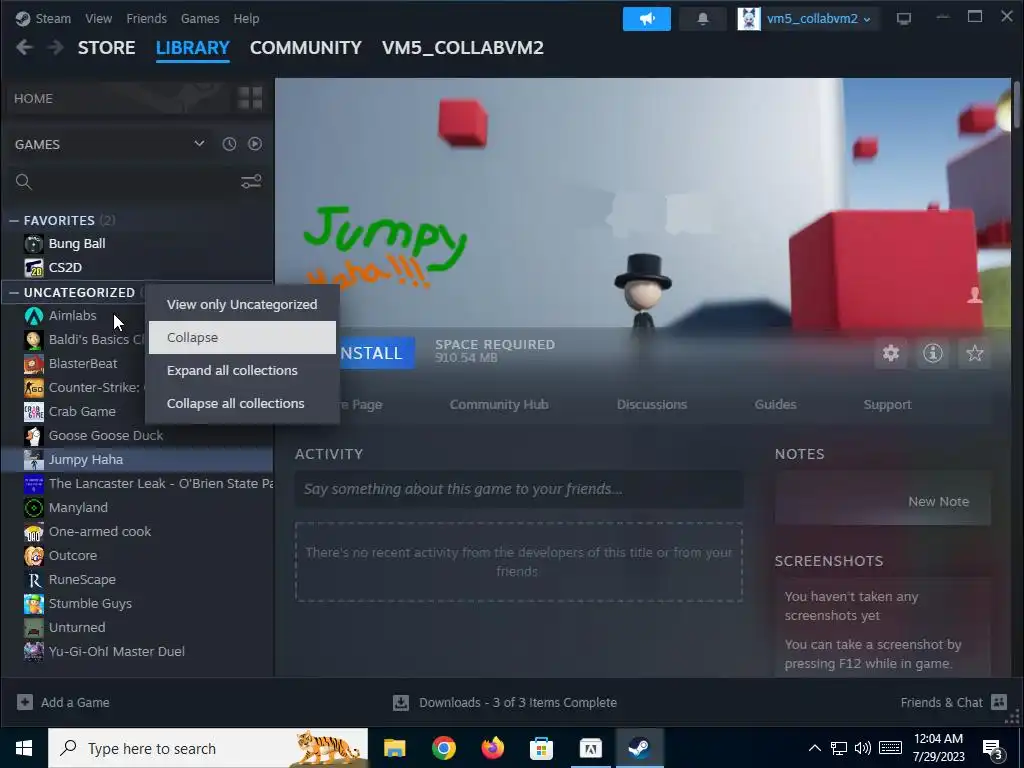The image size is (1024, 768).
Task: Go back with the left arrow
Action: tap(24, 48)
